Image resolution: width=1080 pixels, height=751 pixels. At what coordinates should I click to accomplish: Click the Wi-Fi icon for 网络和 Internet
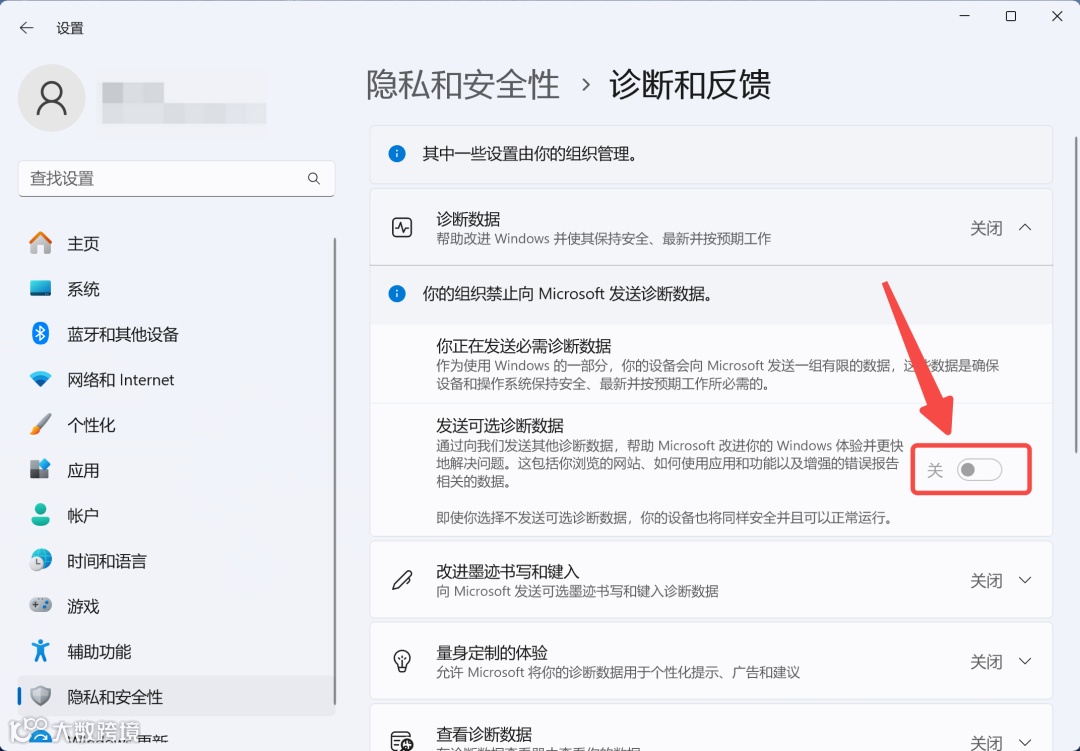41,380
